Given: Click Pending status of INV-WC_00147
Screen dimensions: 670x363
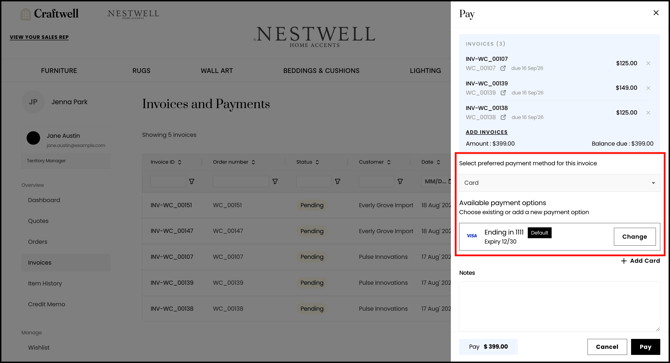Looking at the screenshot, I should [312, 231].
